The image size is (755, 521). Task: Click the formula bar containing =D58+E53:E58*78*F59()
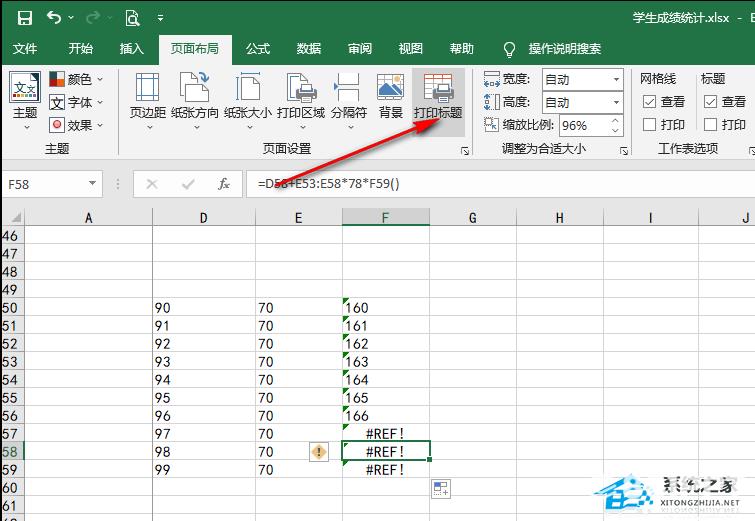click(501, 184)
